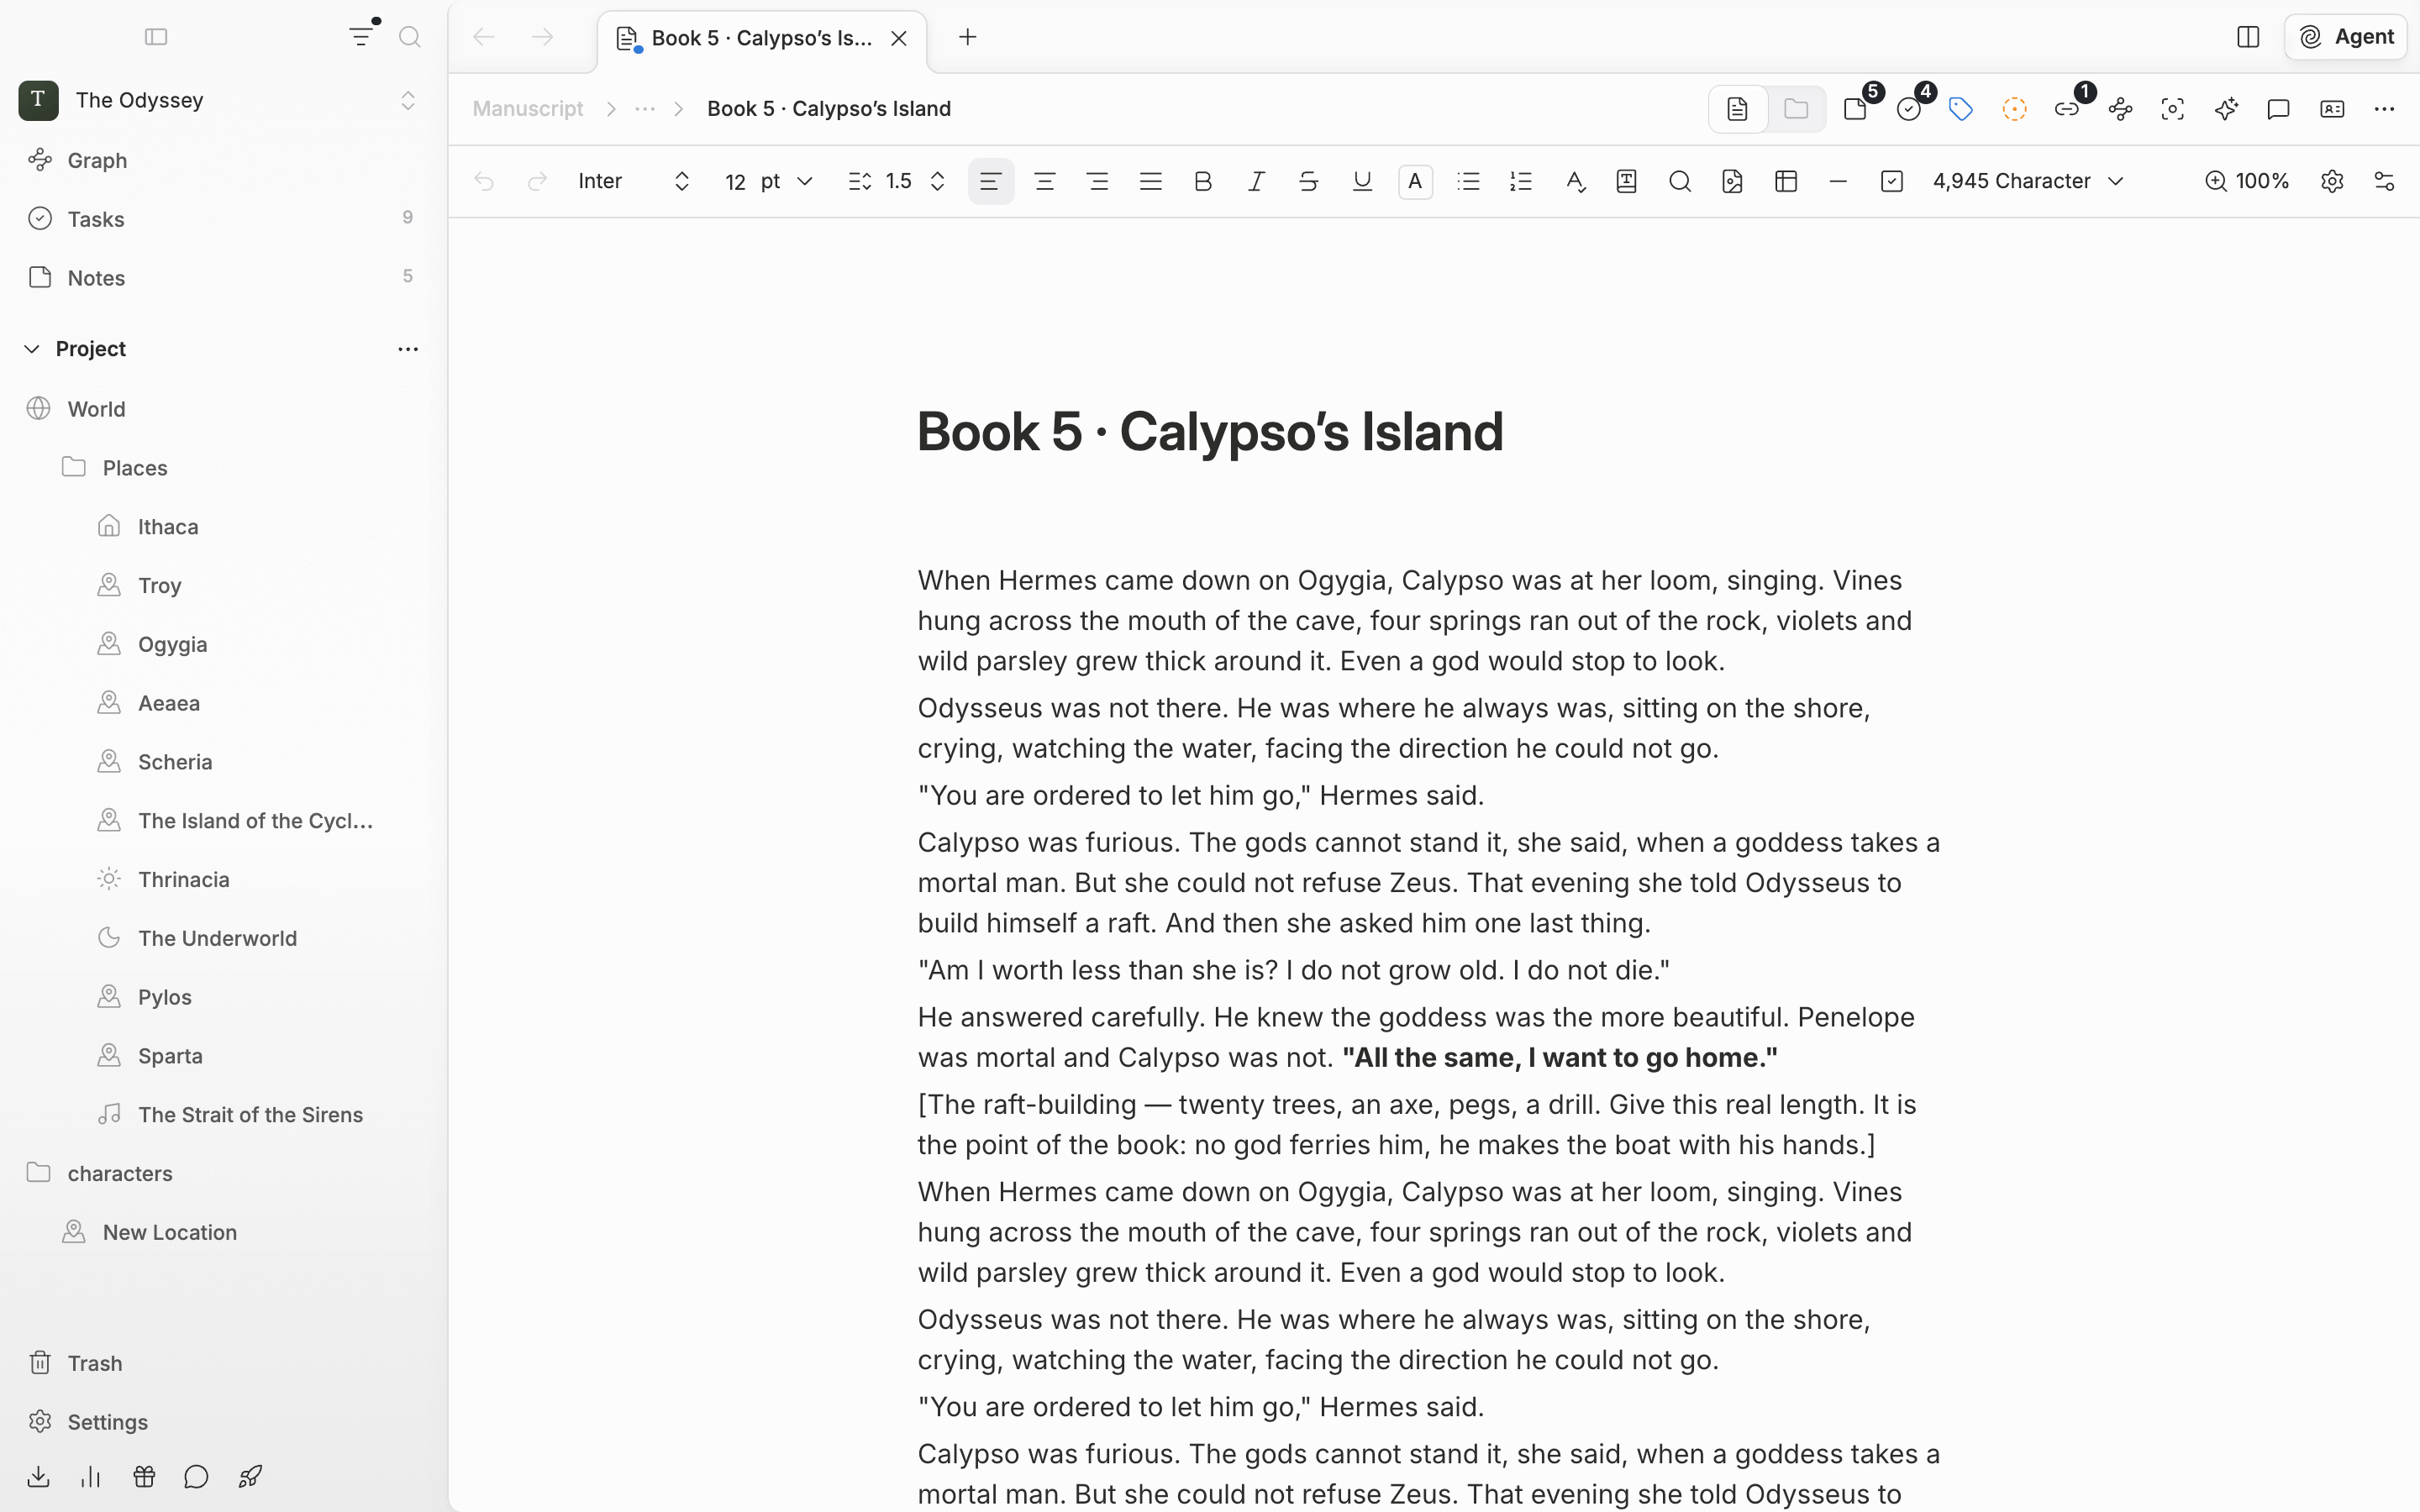Align text right

coord(1098,181)
